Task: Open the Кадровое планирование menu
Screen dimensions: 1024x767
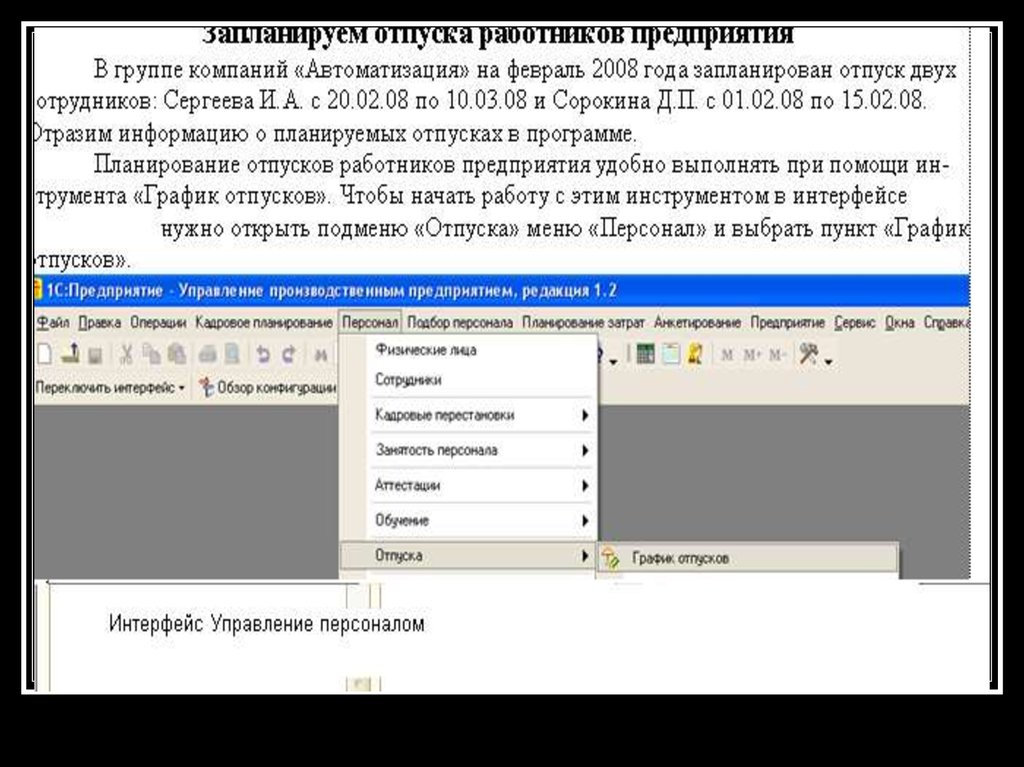Action: coord(264,323)
